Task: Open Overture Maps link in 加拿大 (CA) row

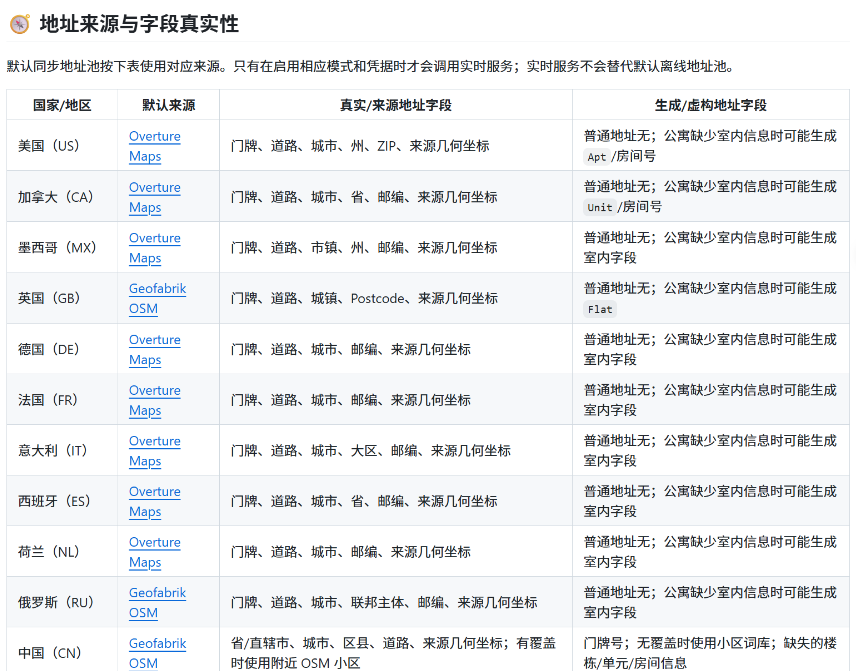Action: (x=154, y=197)
